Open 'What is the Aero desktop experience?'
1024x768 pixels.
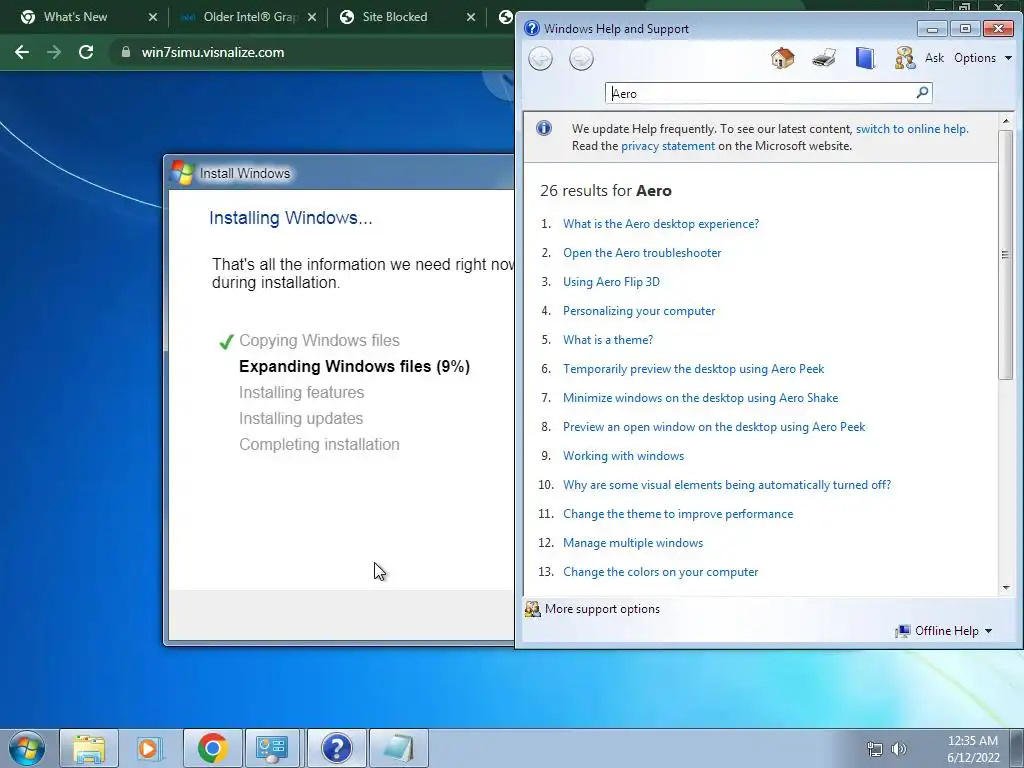(x=661, y=224)
